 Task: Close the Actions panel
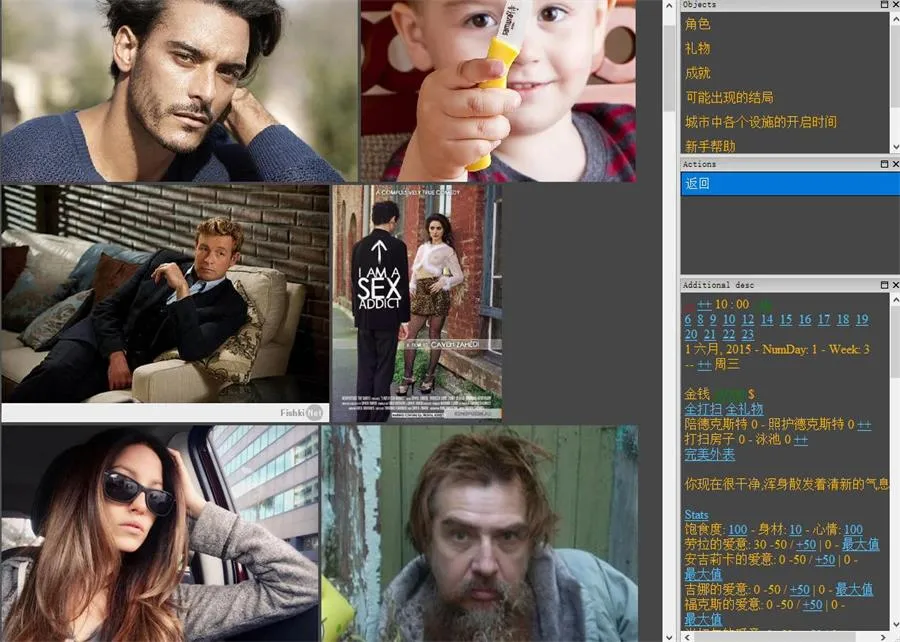pos(894,164)
